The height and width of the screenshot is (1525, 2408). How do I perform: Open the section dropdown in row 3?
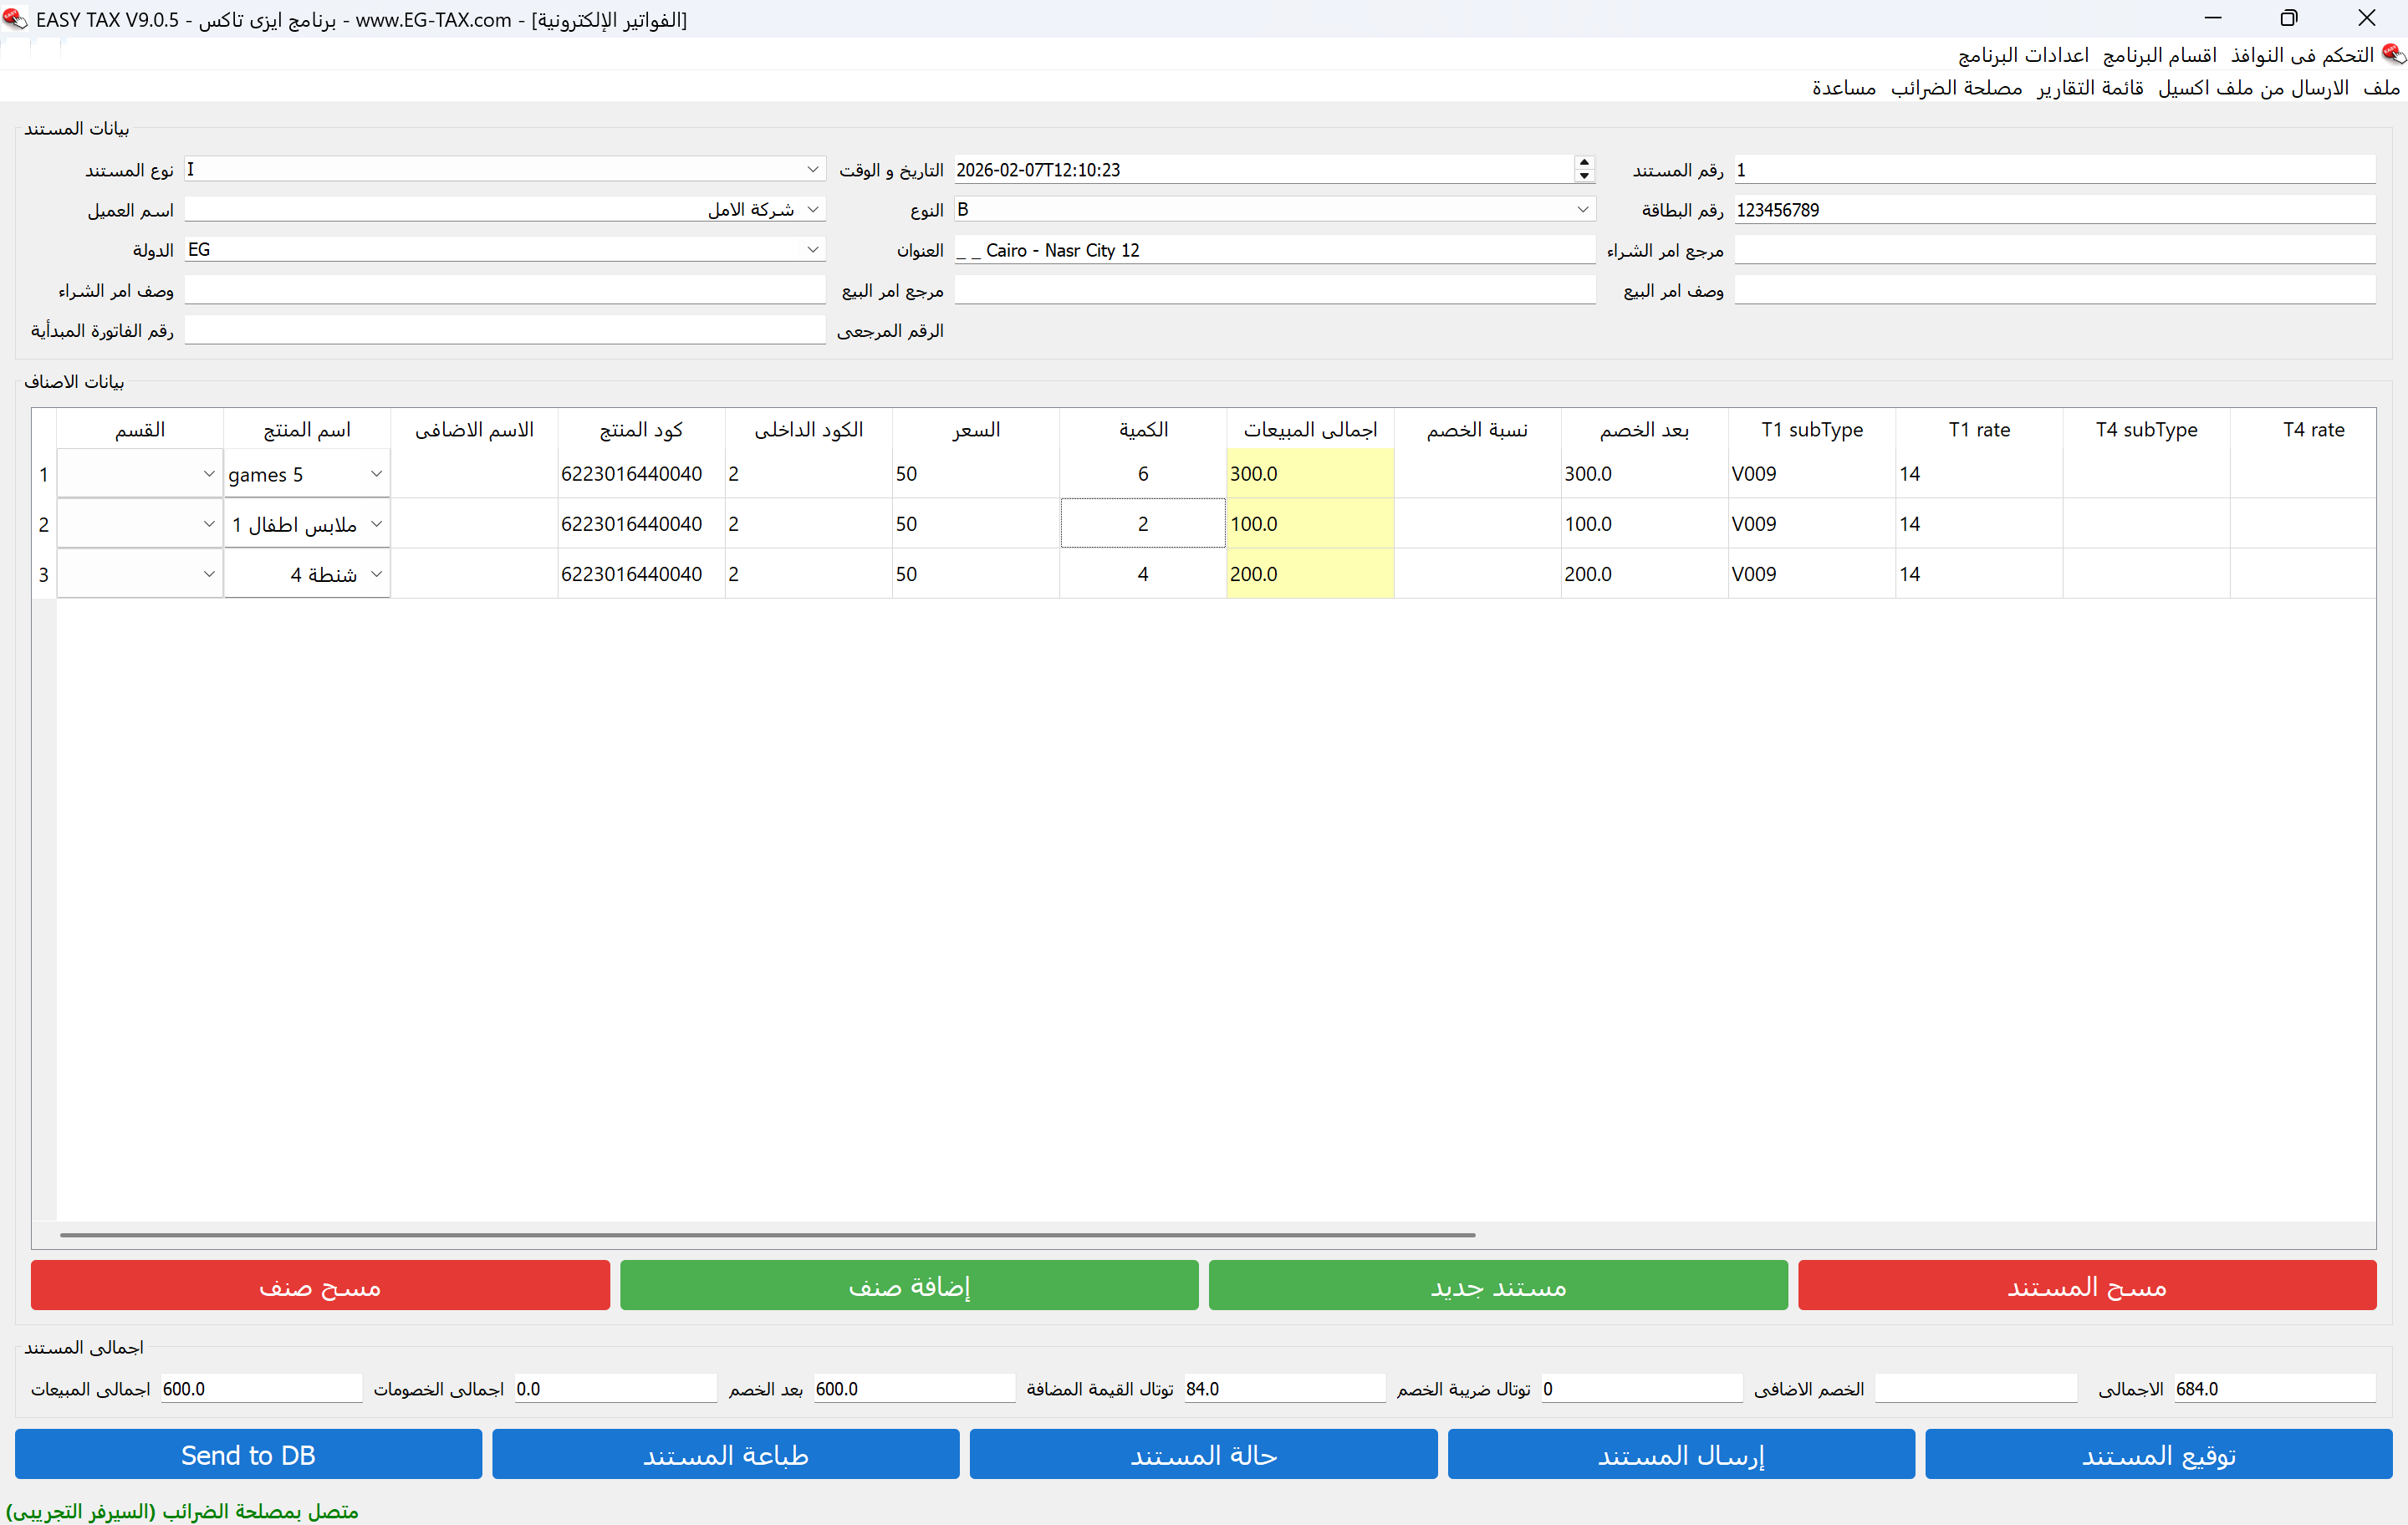(x=208, y=574)
